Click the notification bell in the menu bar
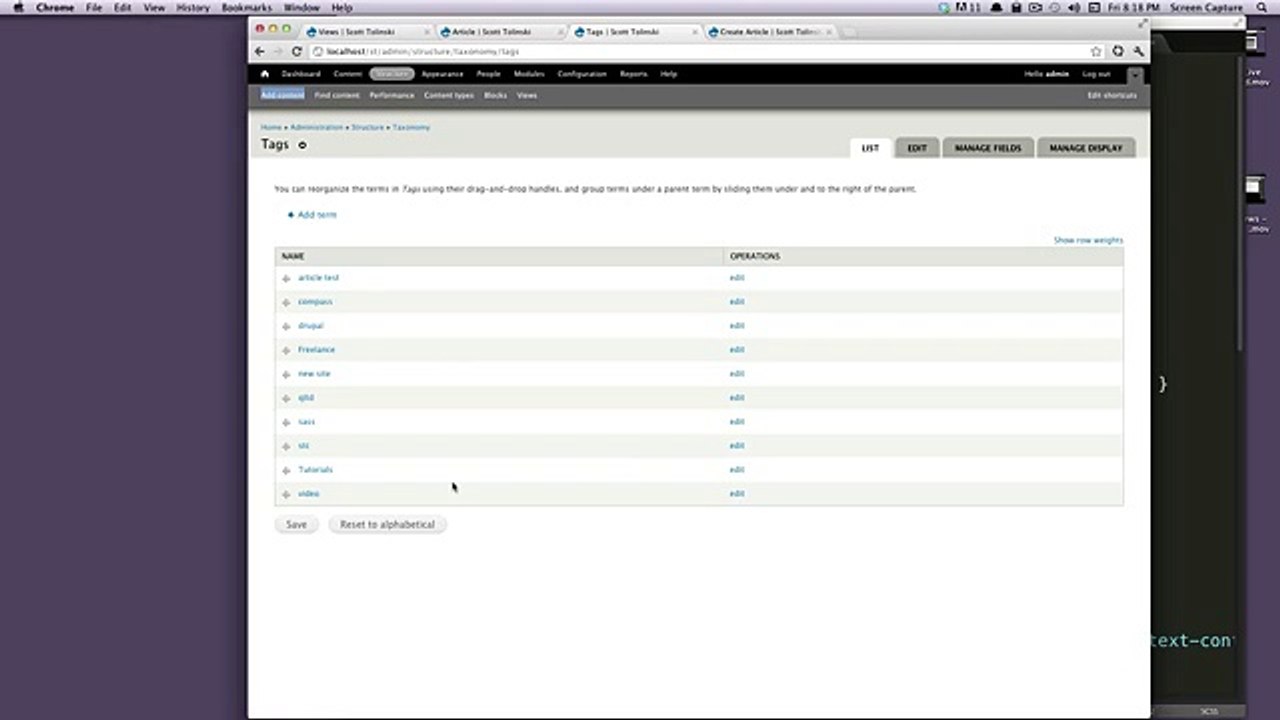The image size is (1280, 720). tap(995, 7)
